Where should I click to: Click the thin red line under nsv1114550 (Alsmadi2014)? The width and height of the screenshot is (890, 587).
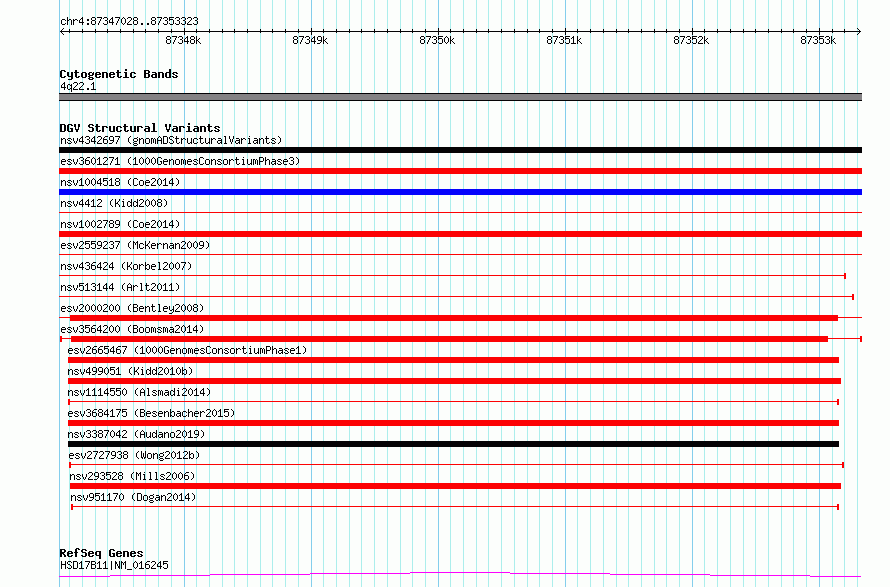pyautogui.click(x=454, y=402)
